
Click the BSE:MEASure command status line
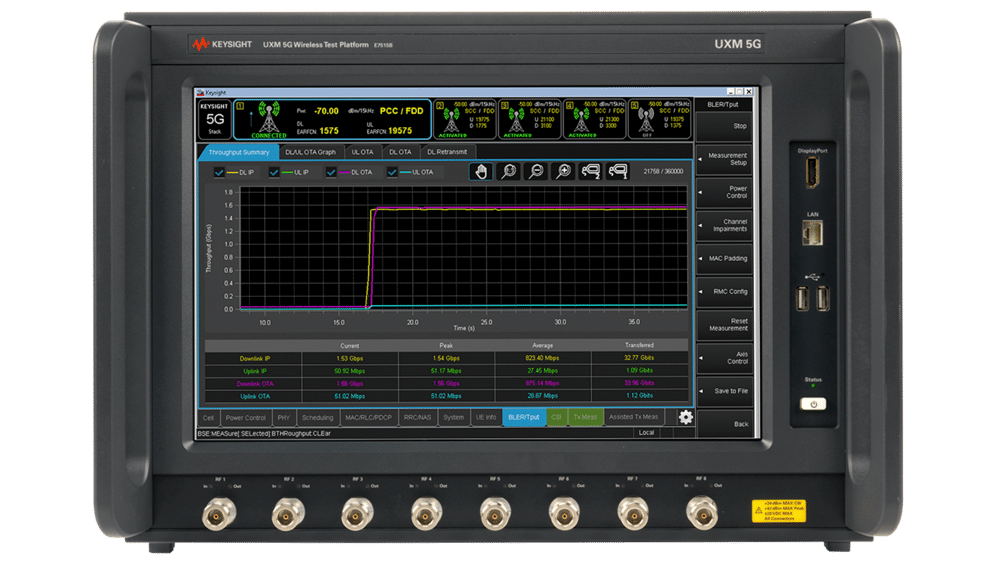click(264, 434)
